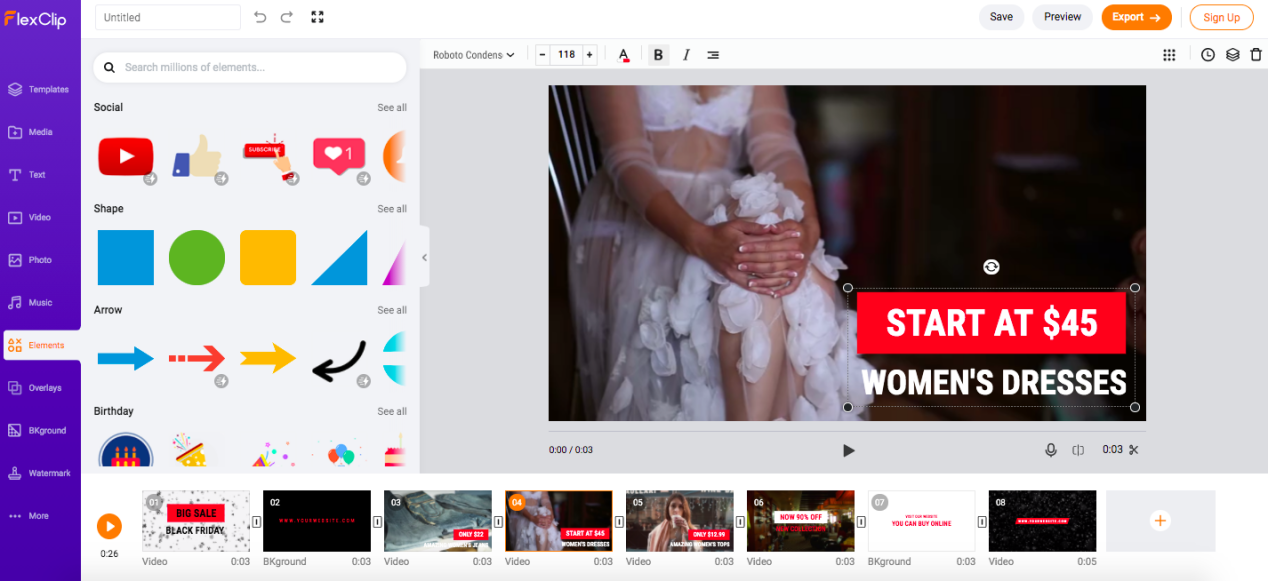See all Birthday elements
This screenshot has height=581, width=1268.
coord(392,411)
